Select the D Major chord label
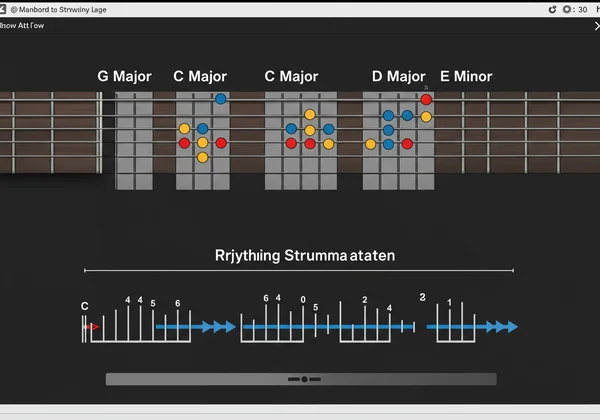 (x=398, y=76)
